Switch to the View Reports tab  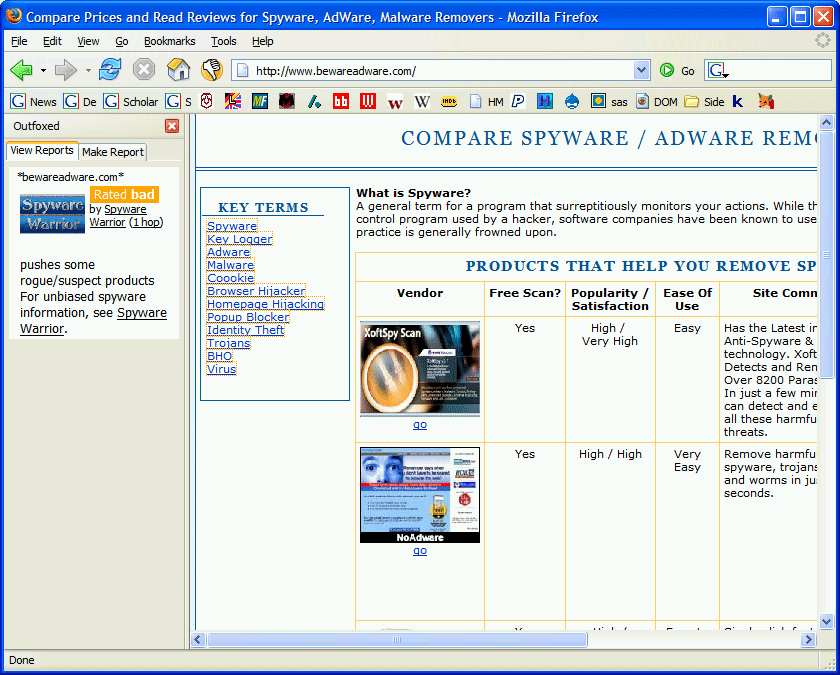point(42,151)
